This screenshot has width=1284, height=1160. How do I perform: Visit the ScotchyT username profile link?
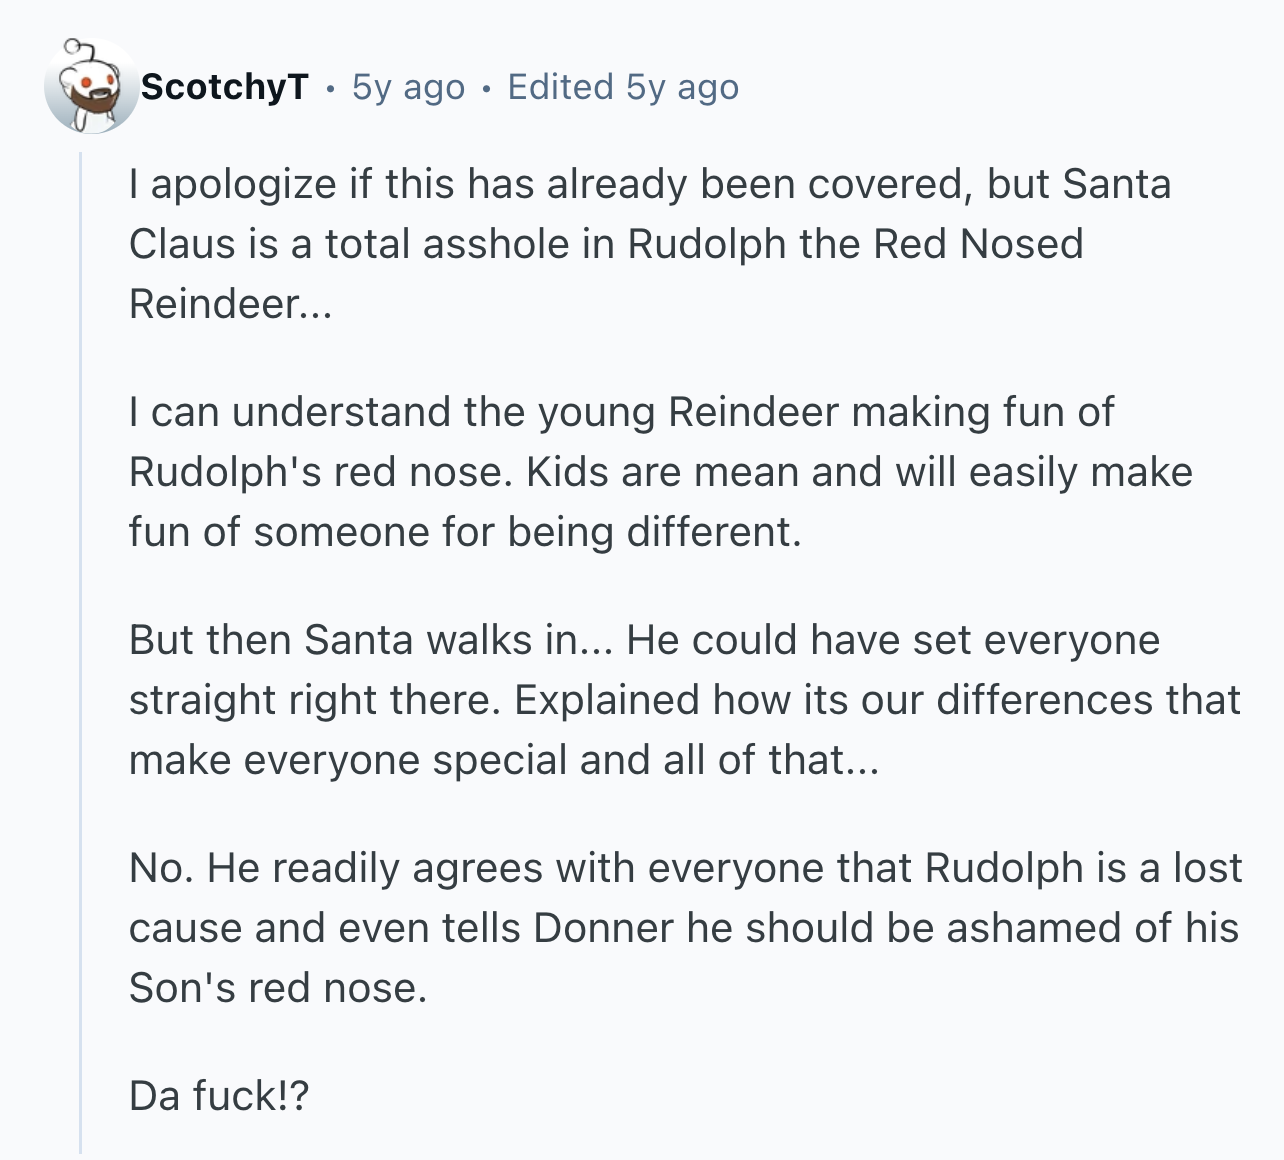[x=225, y=87]
